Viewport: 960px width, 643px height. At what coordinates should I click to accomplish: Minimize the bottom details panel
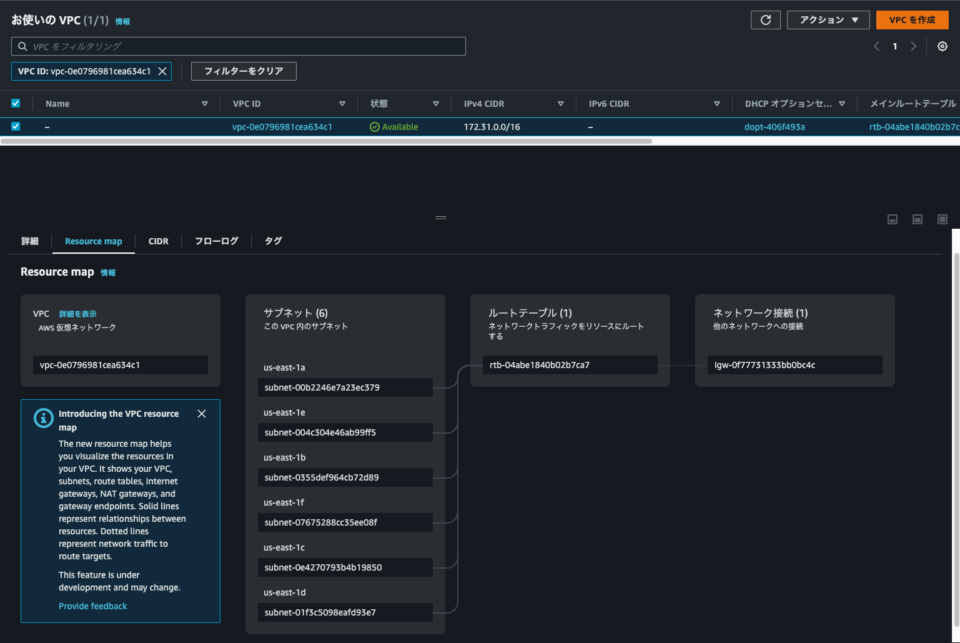click(x=892, y=219)
